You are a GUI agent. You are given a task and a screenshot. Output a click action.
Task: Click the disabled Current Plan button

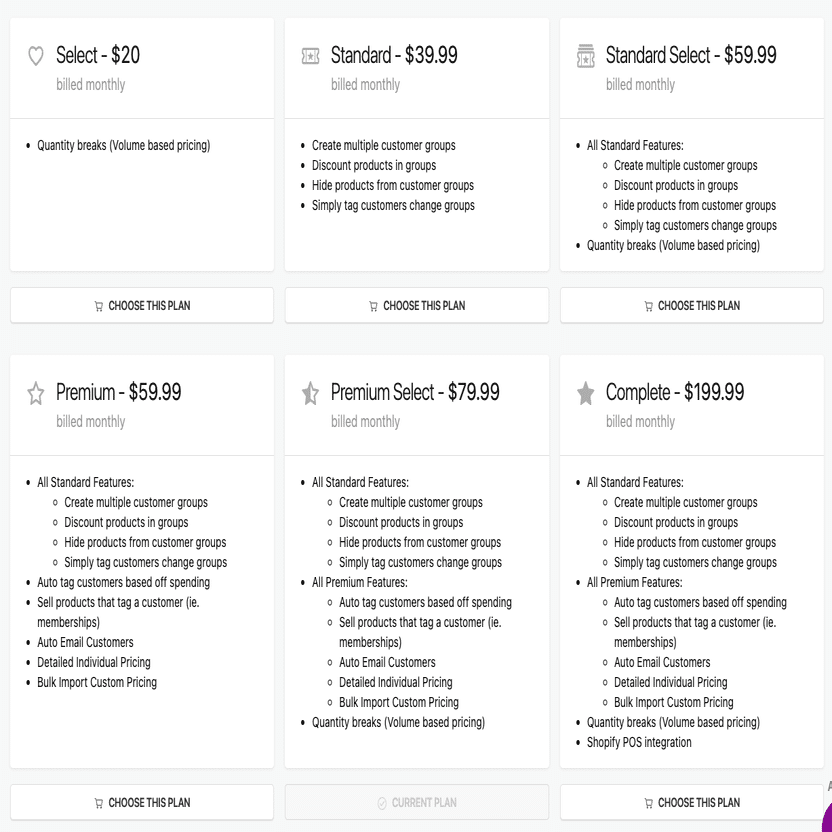[x=417, y=803]
